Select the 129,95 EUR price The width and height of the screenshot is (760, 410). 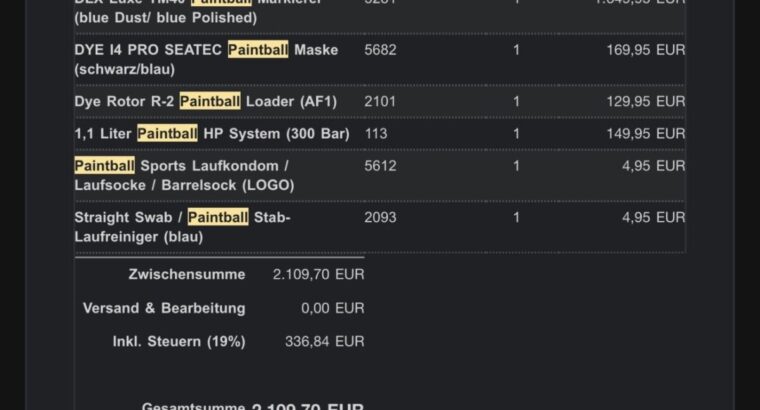[x=645, y=102]
